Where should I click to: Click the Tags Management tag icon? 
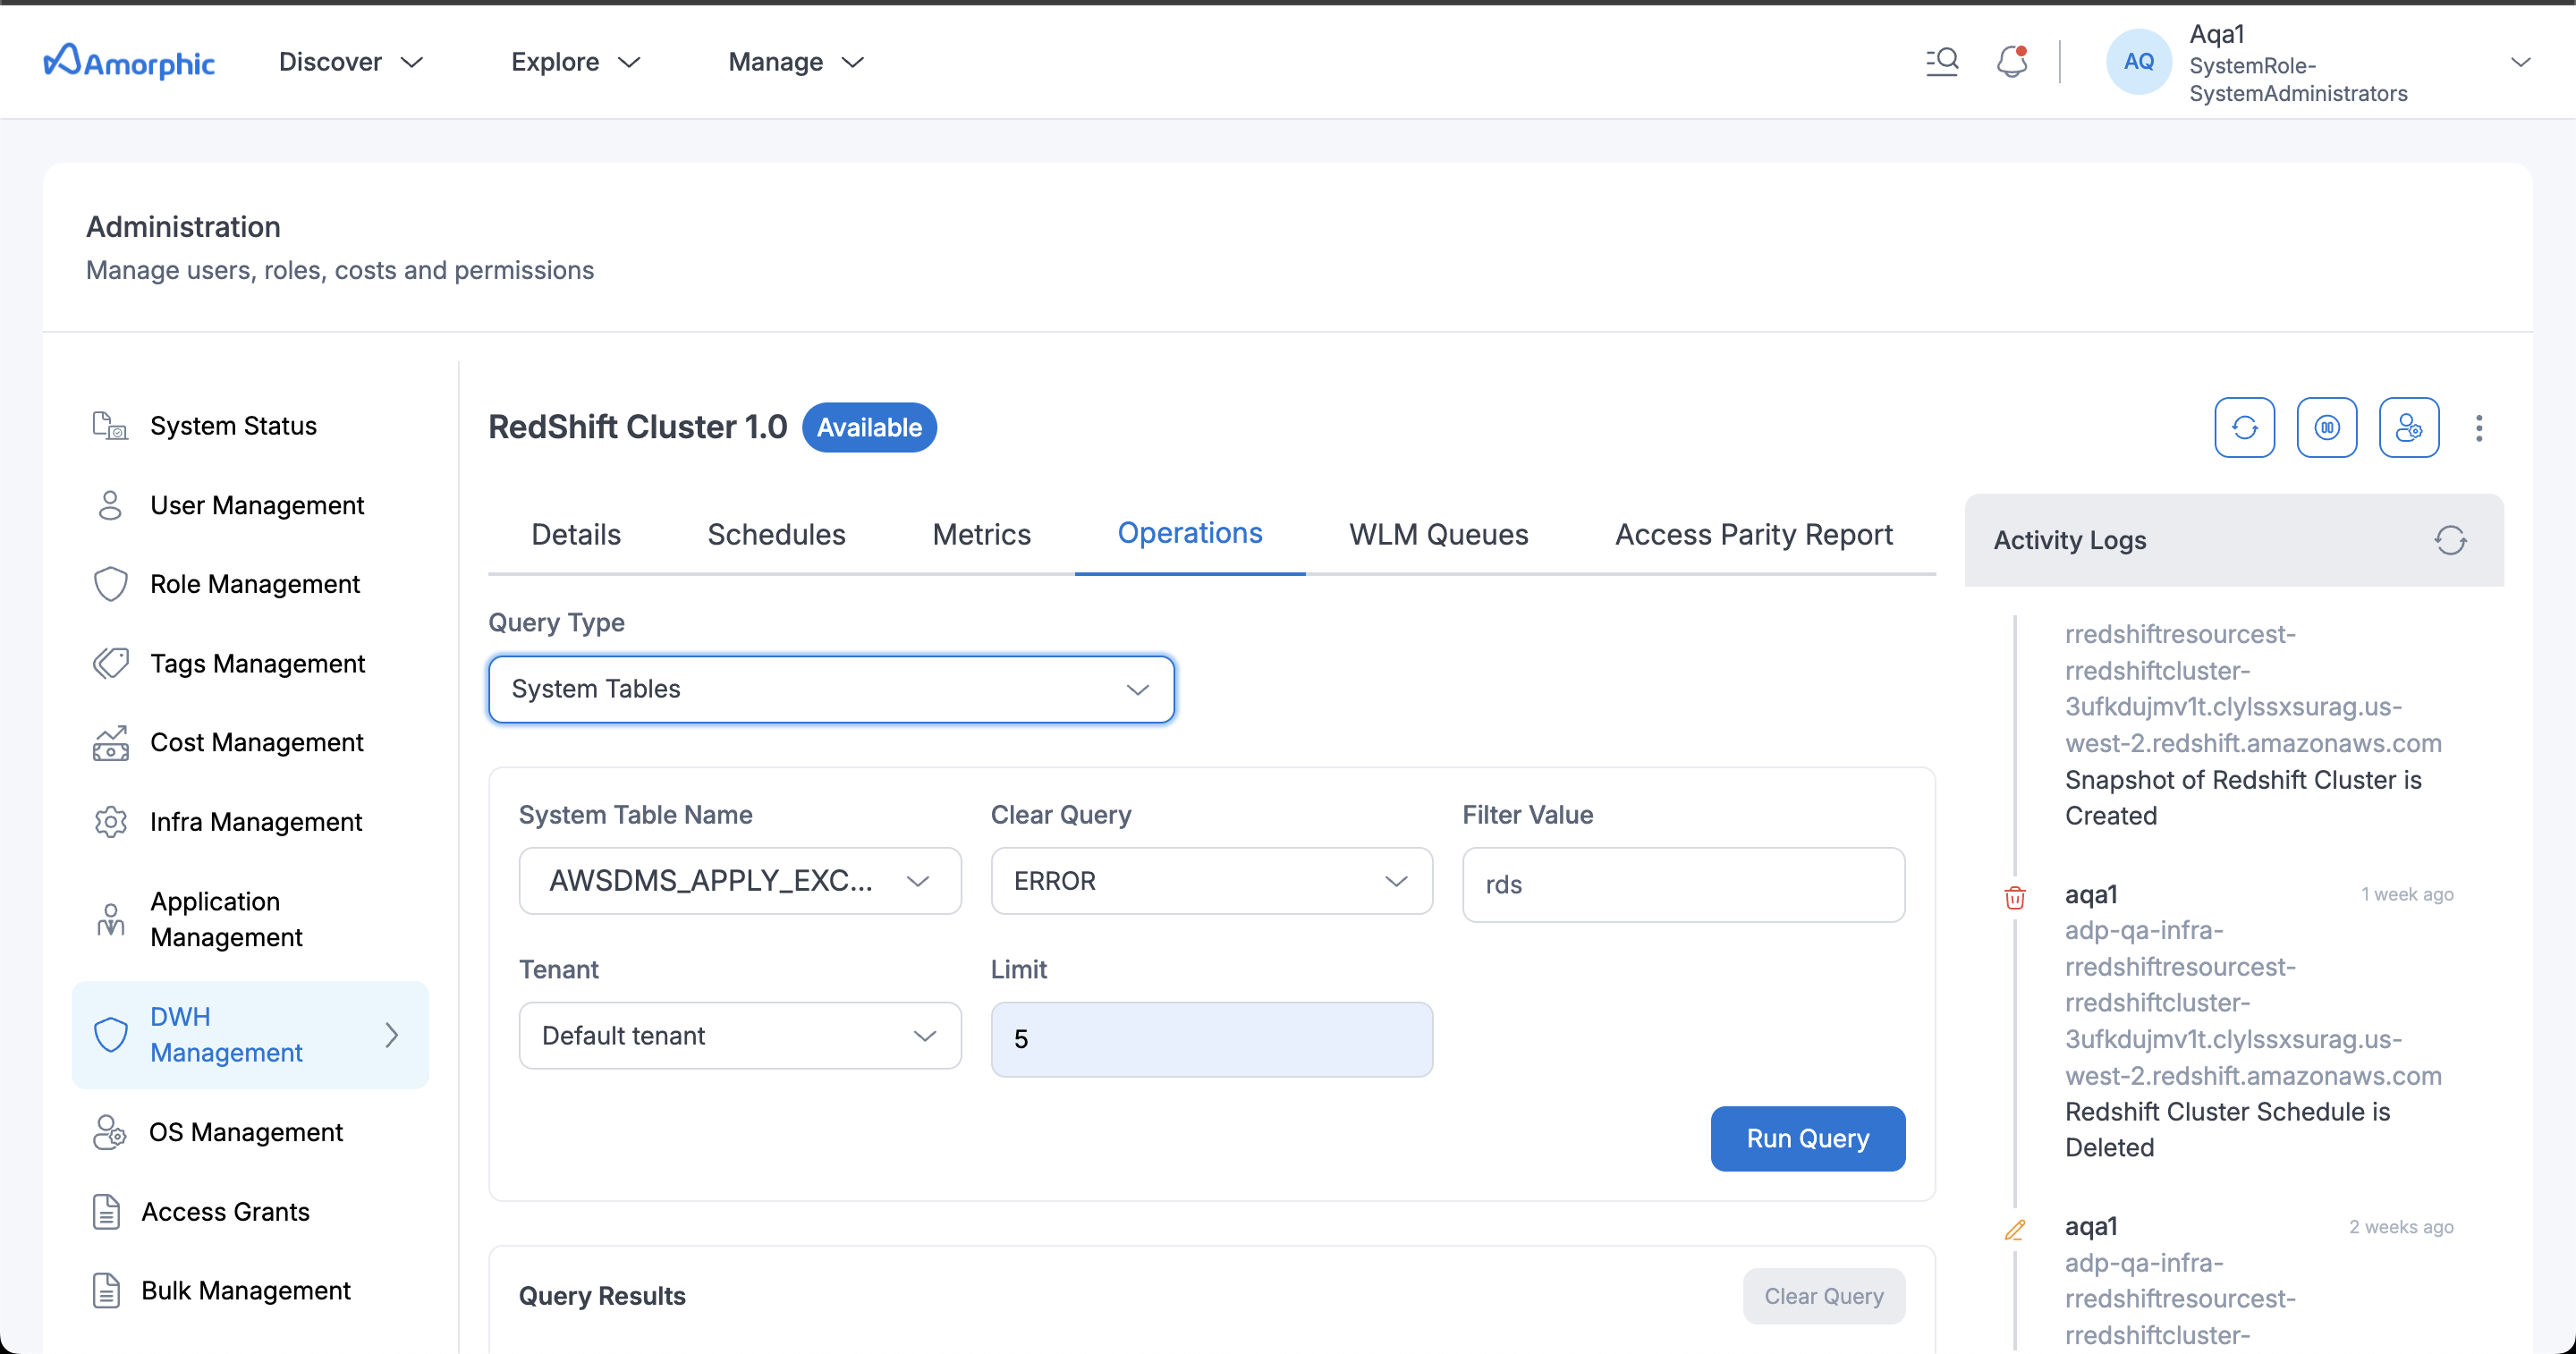(110, 663)
